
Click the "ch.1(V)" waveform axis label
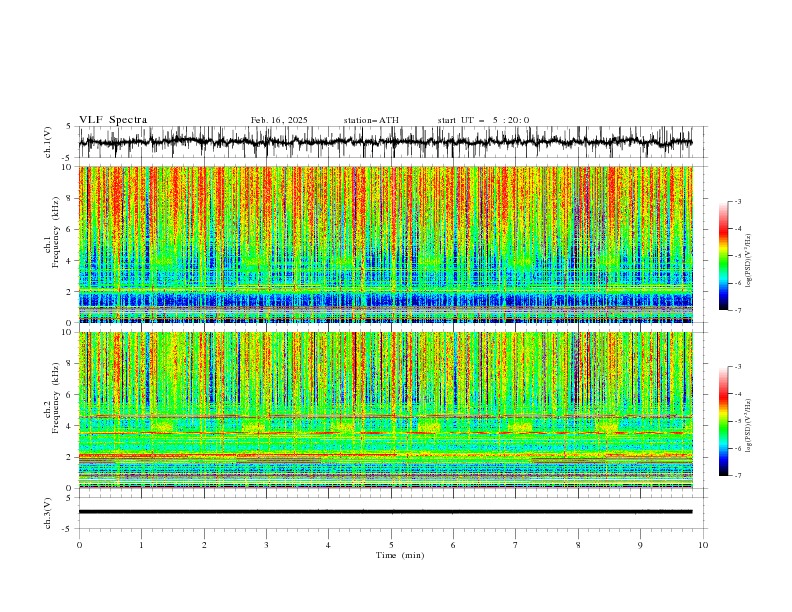(48, 142)
